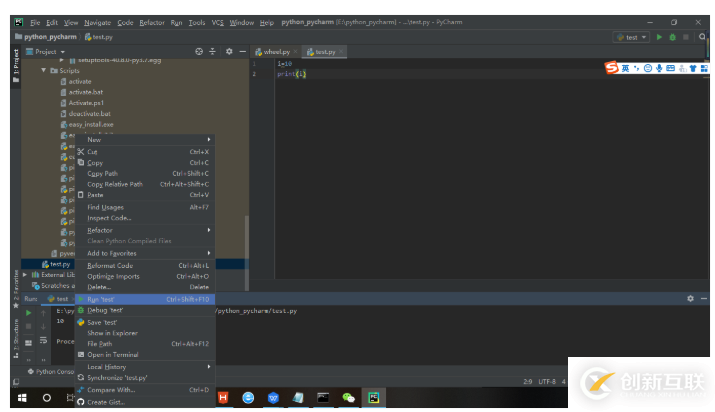The width and height of the screenshot is (715, 412).
Task: Open the Refactor menu in the menu bar
Action: point(152,22)
